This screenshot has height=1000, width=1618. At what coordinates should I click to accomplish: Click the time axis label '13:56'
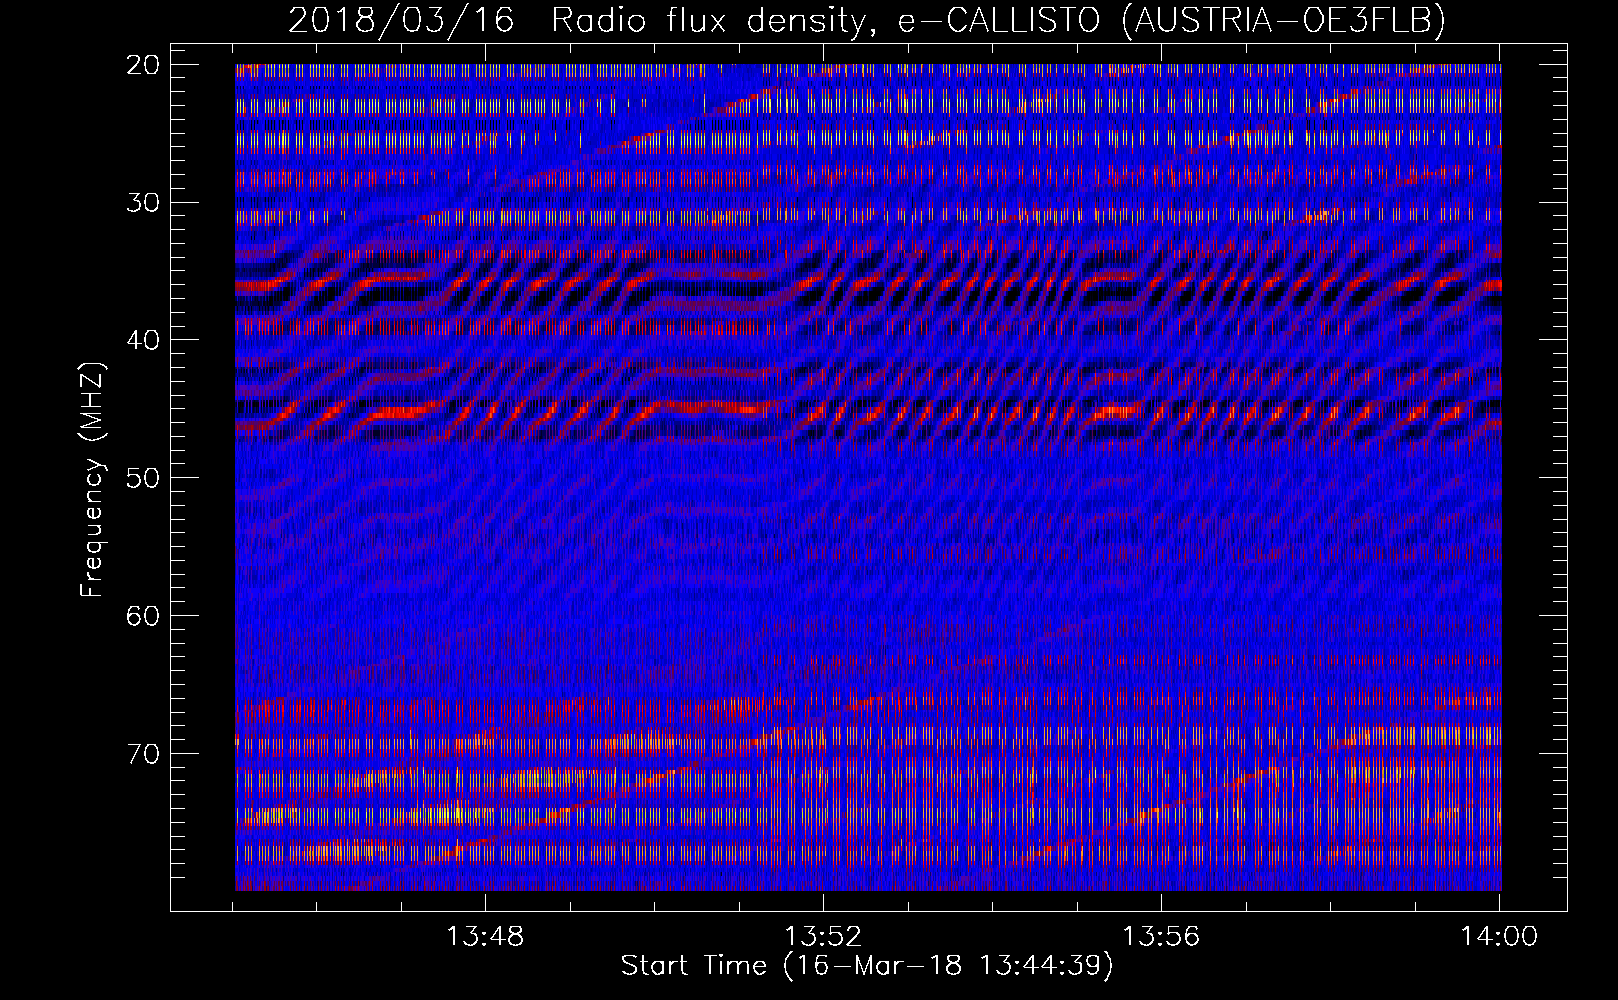1161,937
